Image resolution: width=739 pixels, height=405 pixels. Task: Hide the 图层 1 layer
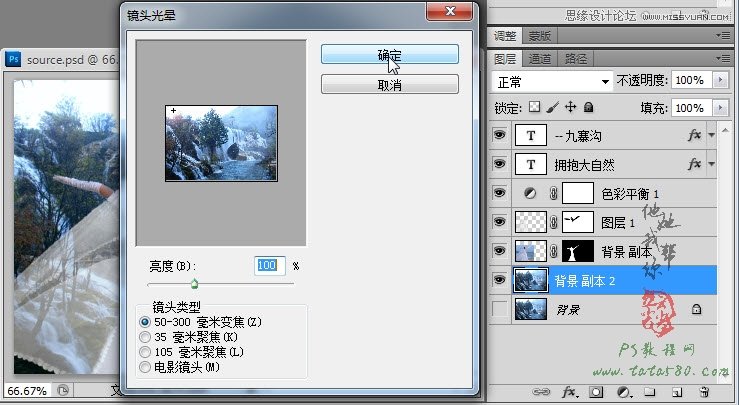(x=499, y=222)
